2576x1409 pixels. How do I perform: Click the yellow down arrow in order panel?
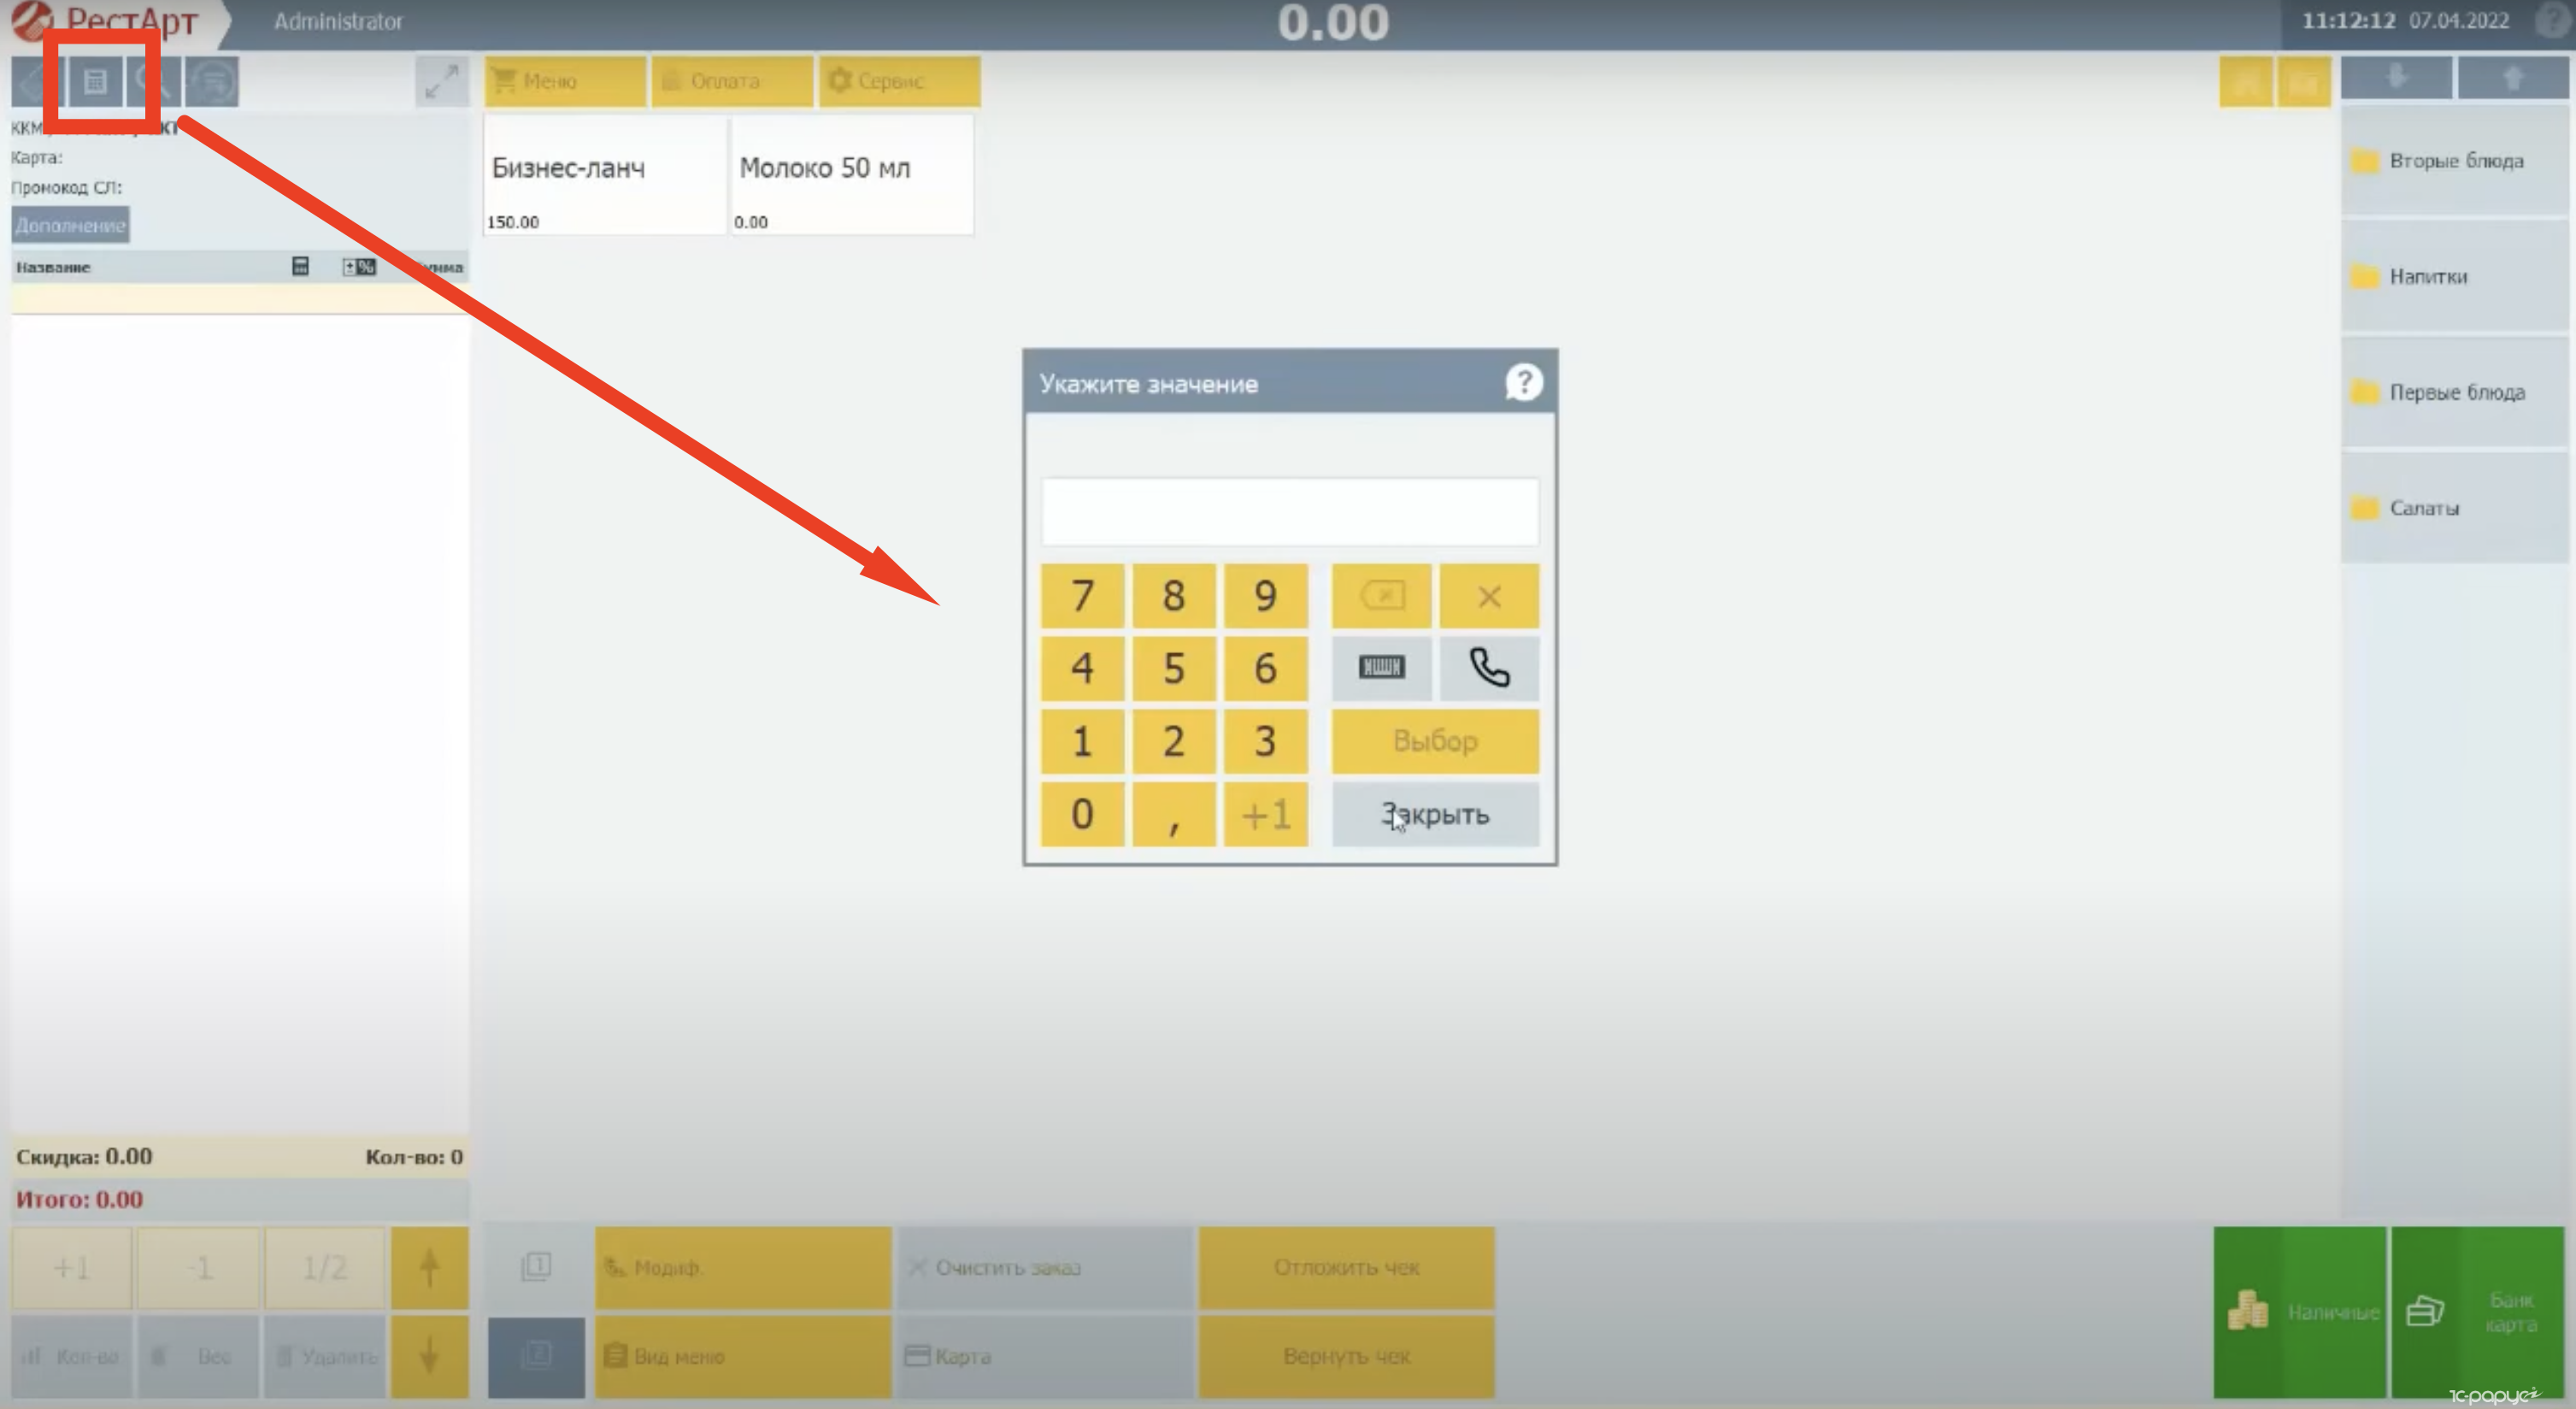tap(429, 1356)
